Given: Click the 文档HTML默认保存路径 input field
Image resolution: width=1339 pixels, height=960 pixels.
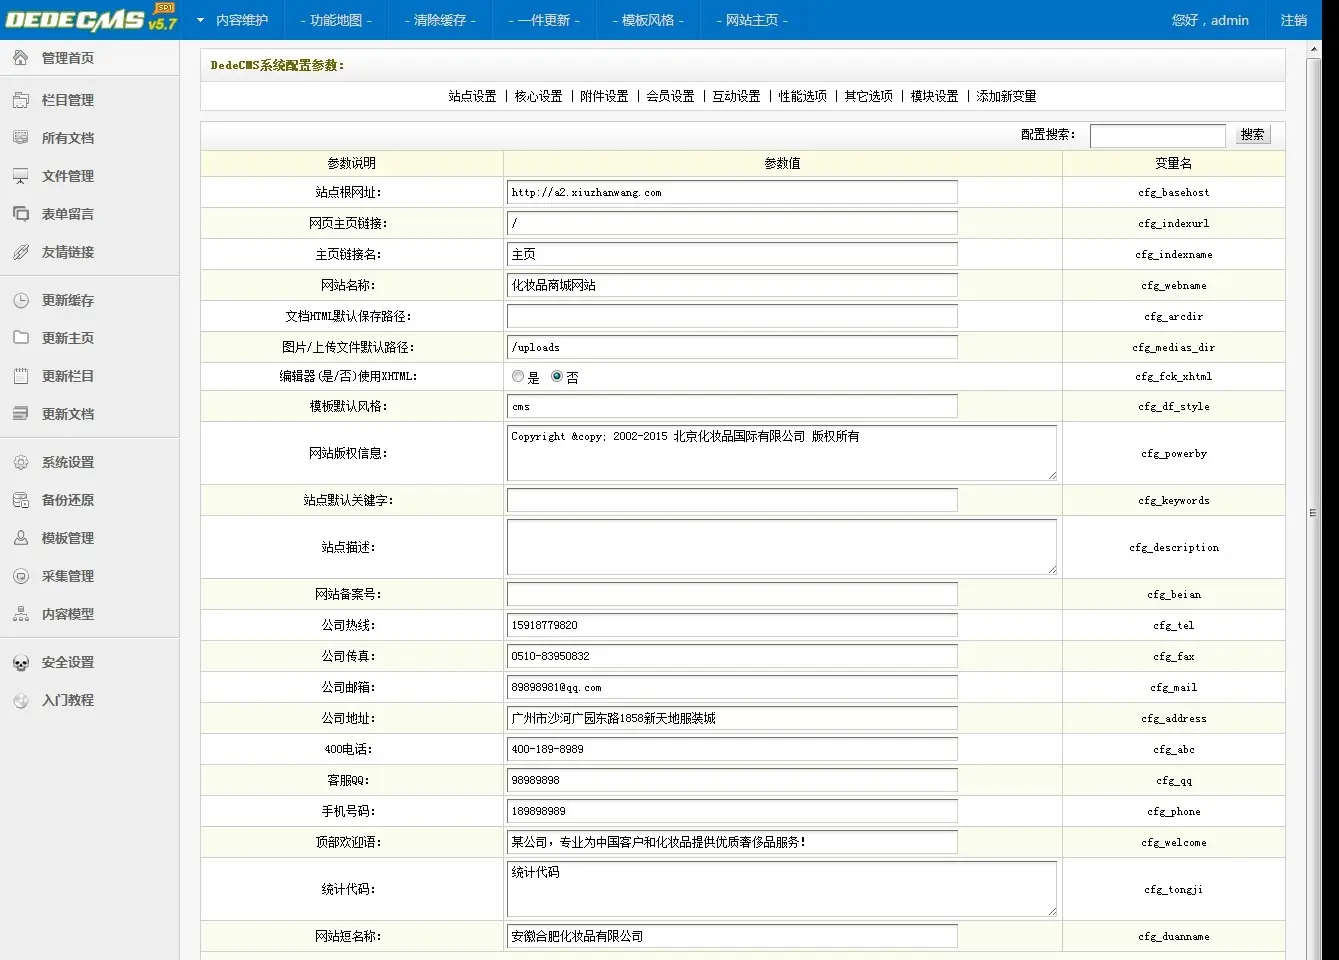Looking at the screenshot, I should [x=732, y=316].
